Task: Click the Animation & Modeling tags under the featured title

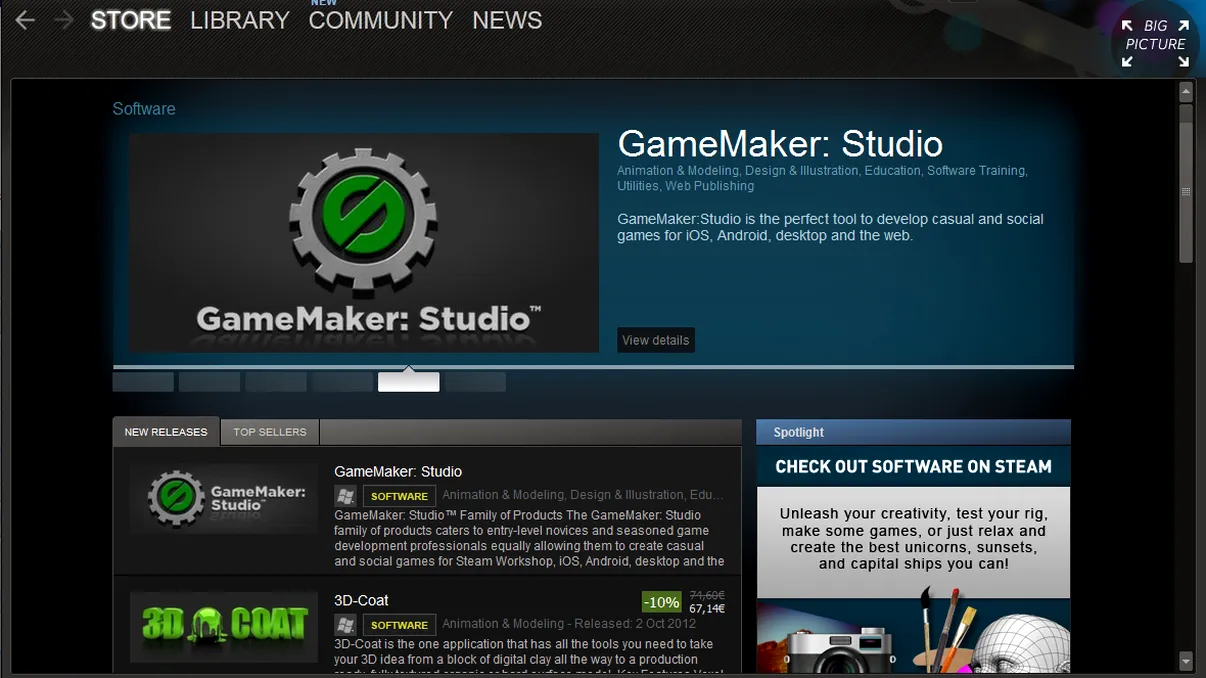Action: pyautogui.click(x=822, y=178)
